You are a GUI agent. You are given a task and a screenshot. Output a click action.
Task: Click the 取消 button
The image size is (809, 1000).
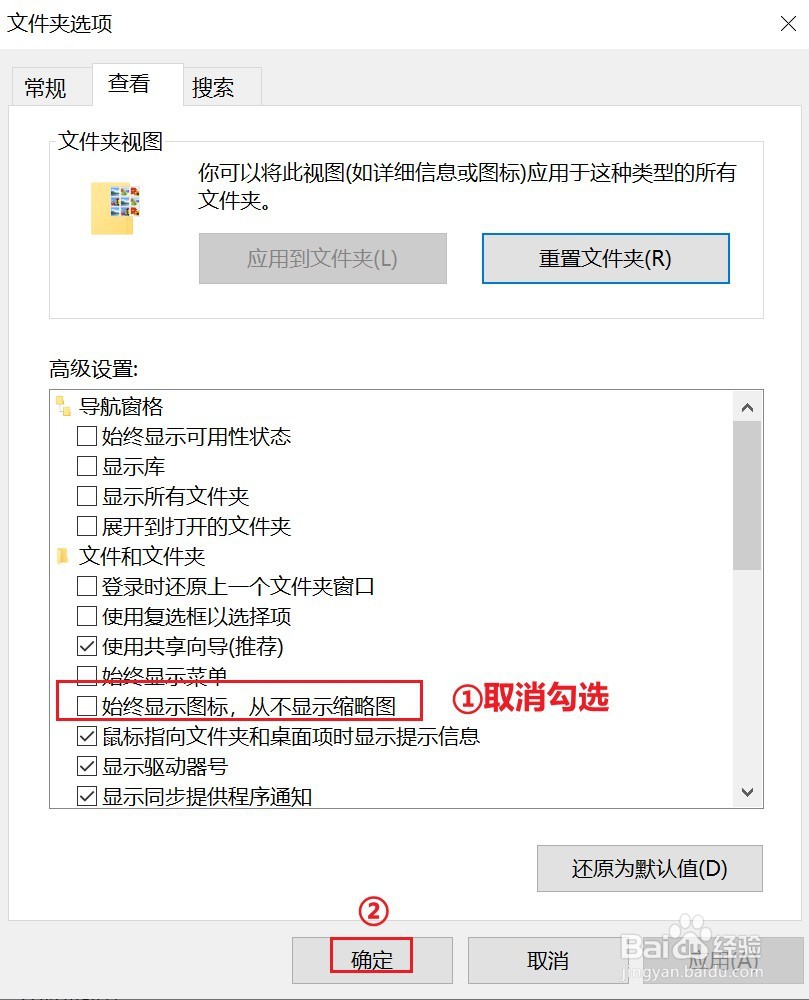tap(548, 960)
